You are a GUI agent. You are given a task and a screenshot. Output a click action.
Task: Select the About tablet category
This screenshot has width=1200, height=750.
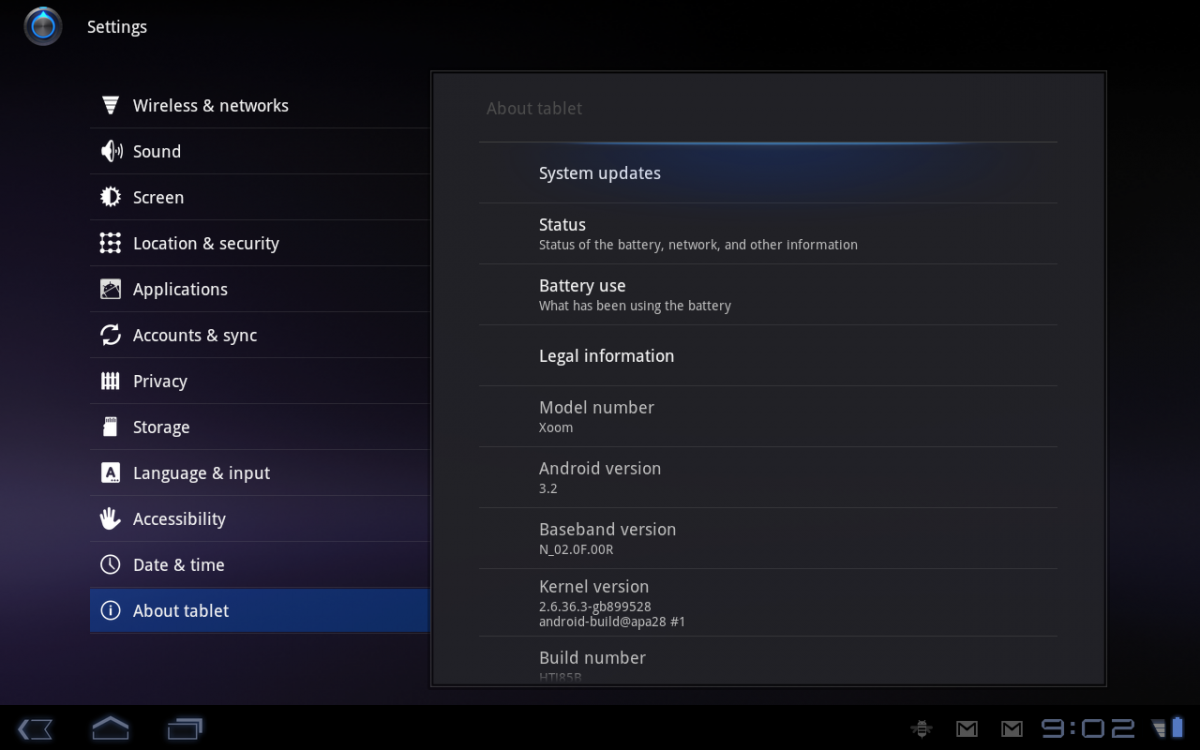click(260, 611)
